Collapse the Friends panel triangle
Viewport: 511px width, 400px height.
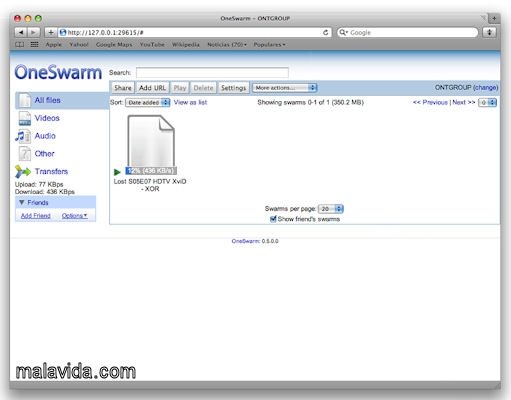[22, 202]
